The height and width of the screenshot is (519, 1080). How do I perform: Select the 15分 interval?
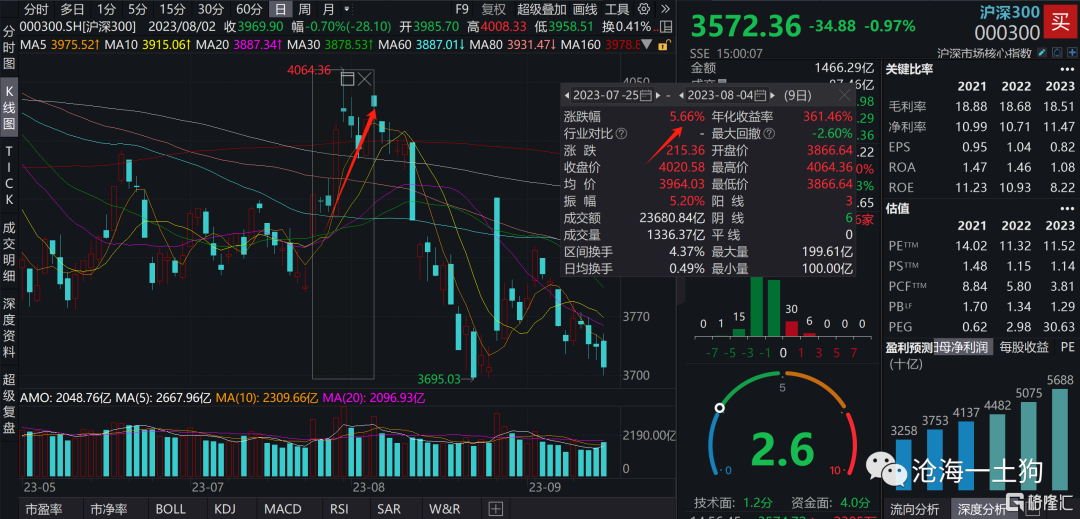172,10
